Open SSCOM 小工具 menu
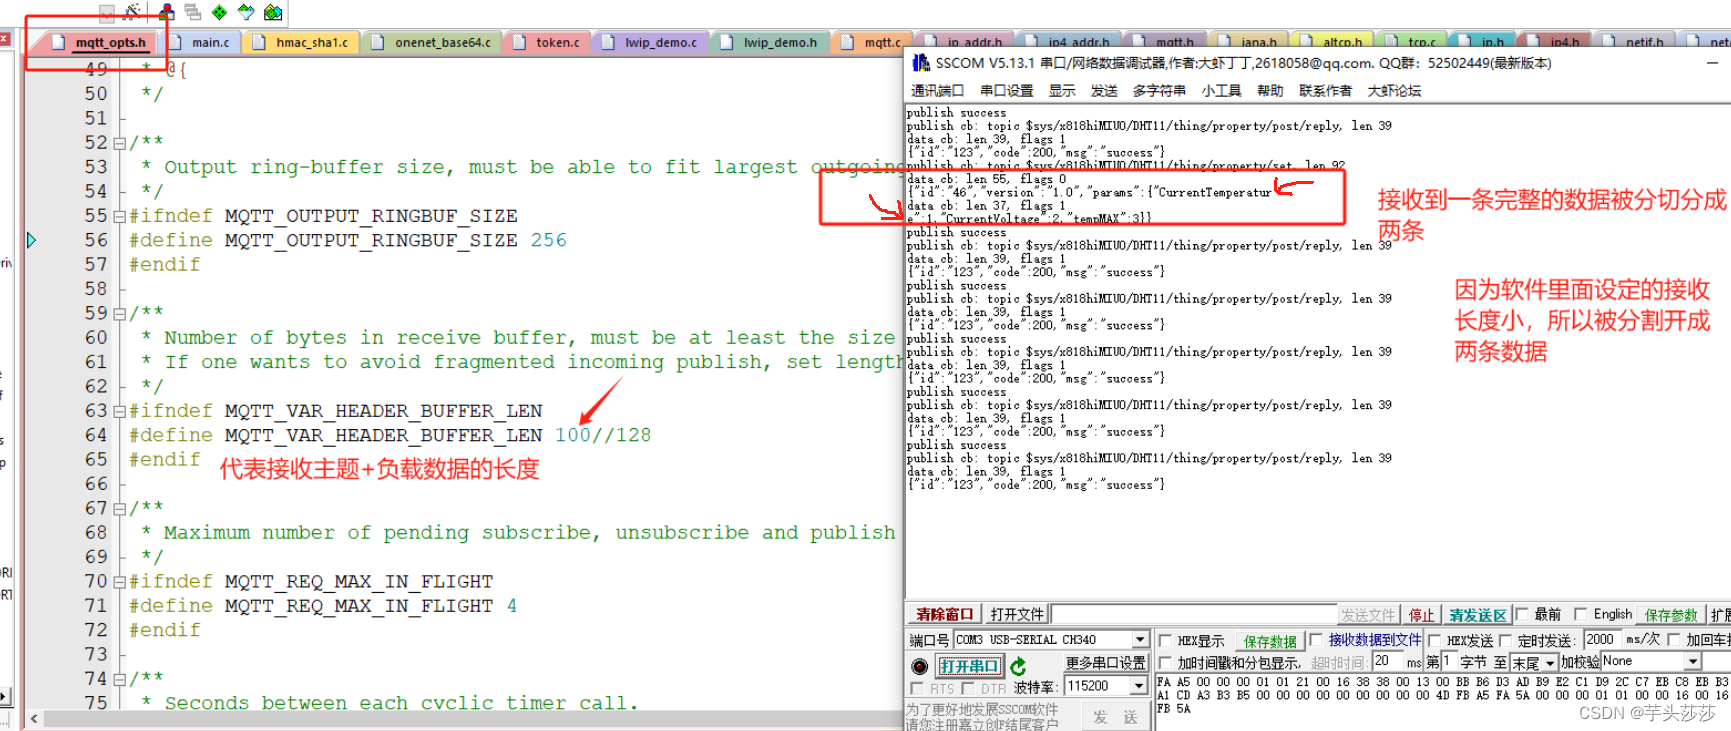The height and width of the screenshot is (731, 1731). (x=1221, y=91)
